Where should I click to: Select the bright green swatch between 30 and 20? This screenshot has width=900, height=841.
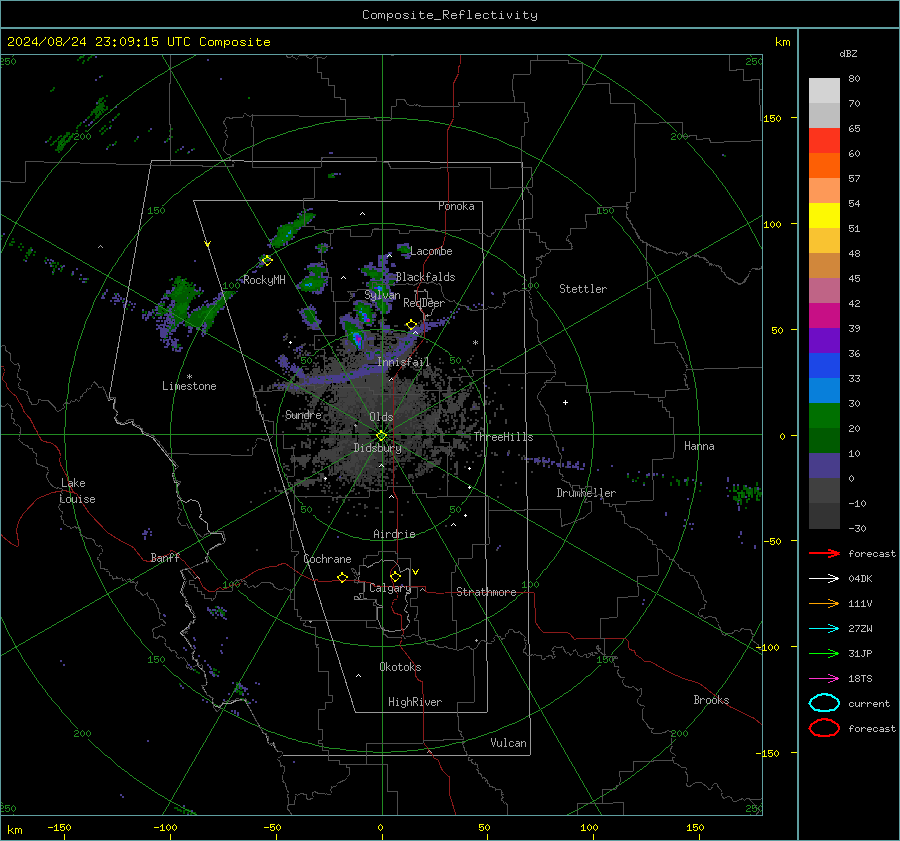824,416
